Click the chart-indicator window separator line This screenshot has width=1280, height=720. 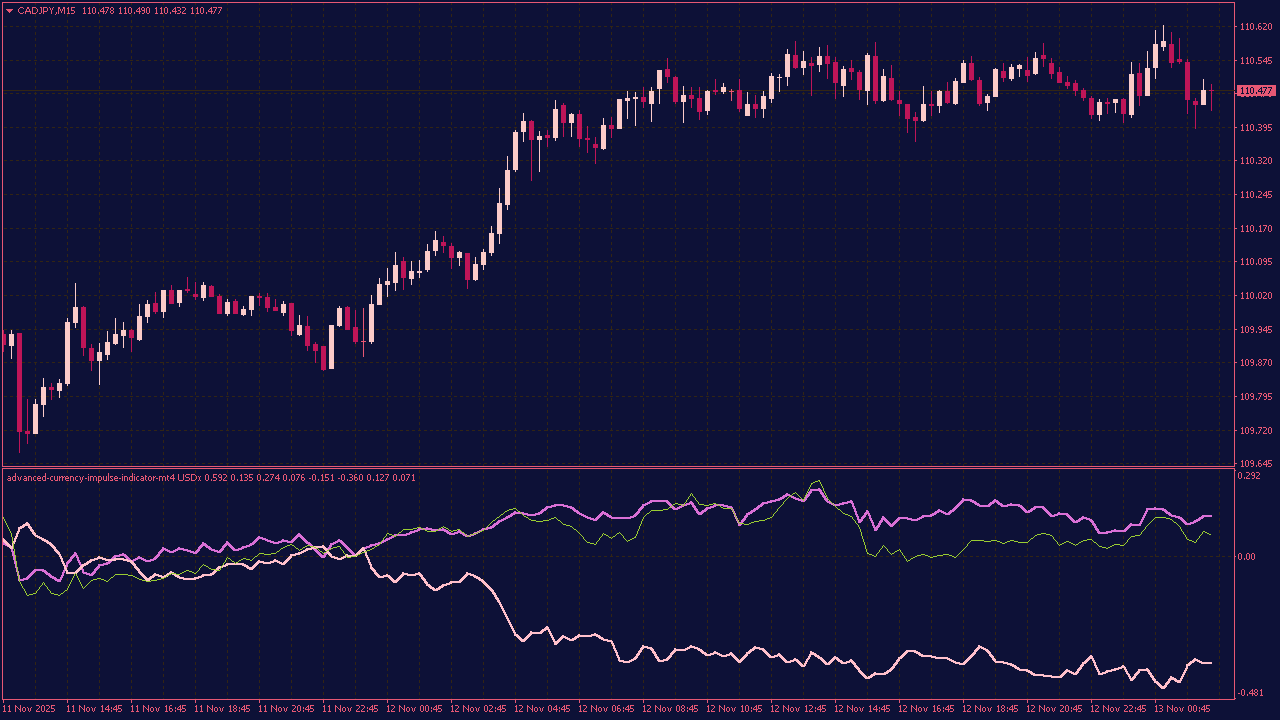[x=640, y=468]
